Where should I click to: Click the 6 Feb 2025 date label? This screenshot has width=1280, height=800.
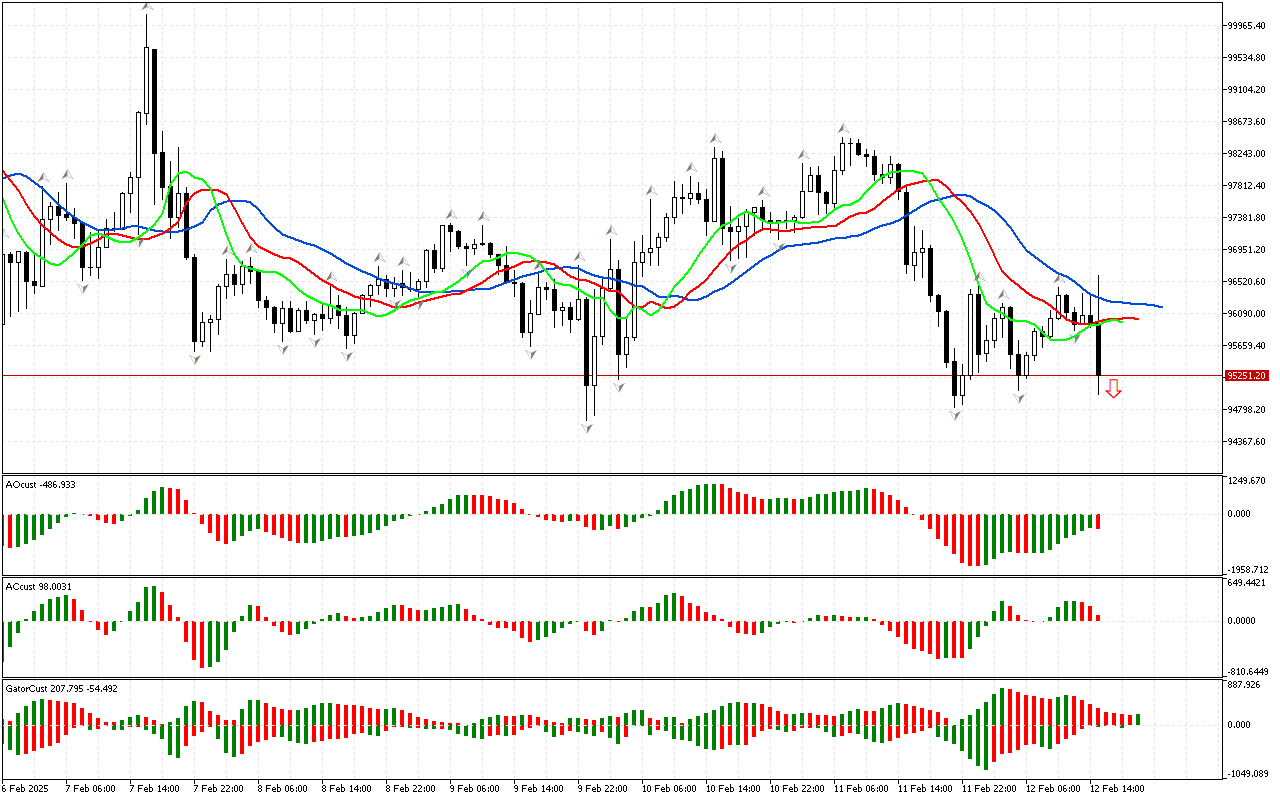pos(24,788)
